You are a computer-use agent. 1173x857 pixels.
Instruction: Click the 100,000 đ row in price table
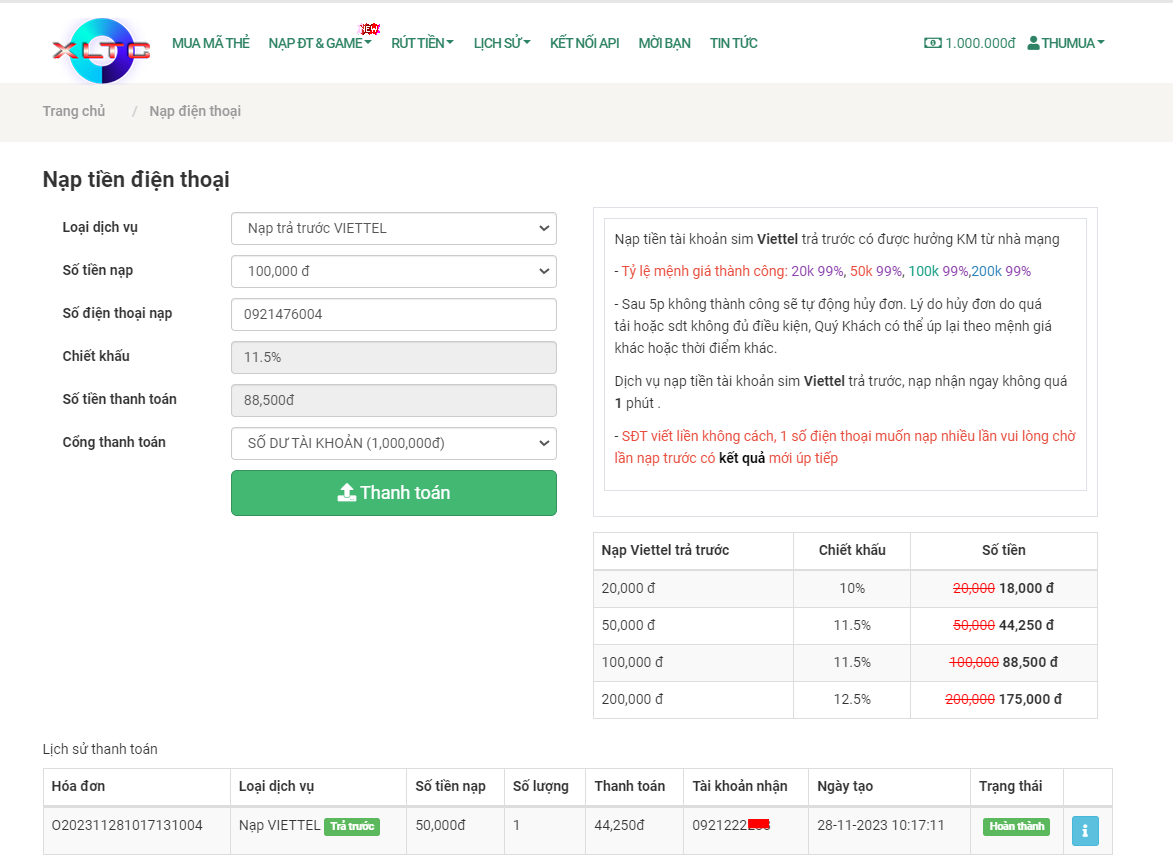(845, 663)
